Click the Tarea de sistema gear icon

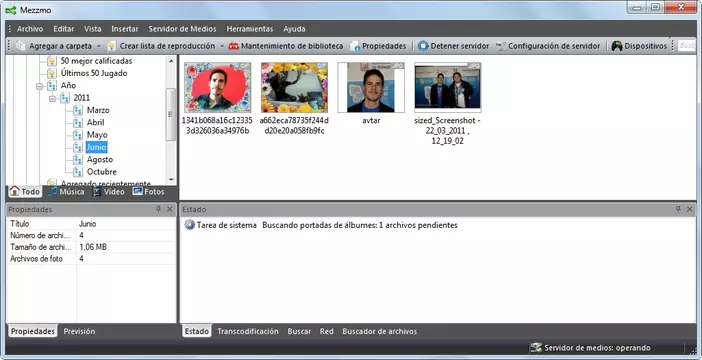click(x=189, y=225)
